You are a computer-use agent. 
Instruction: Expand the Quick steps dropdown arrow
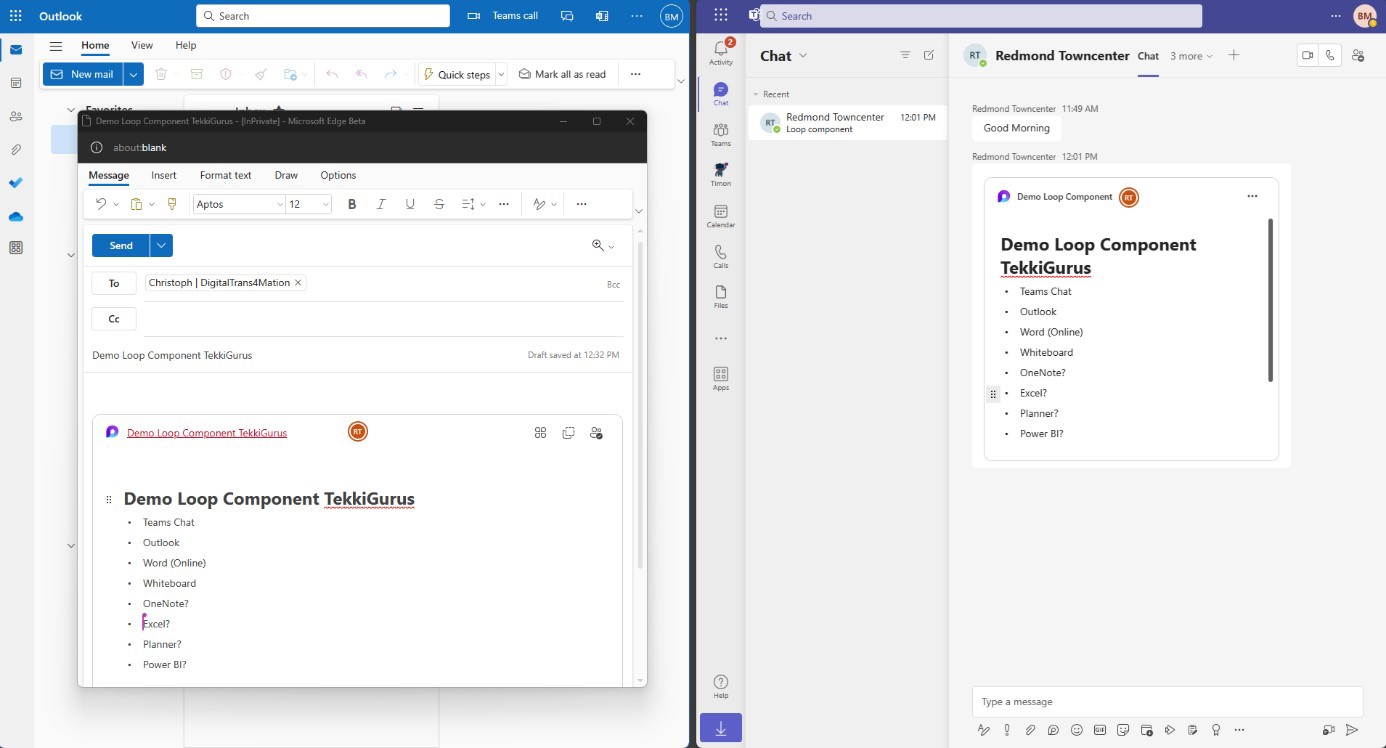coord(501,74)
